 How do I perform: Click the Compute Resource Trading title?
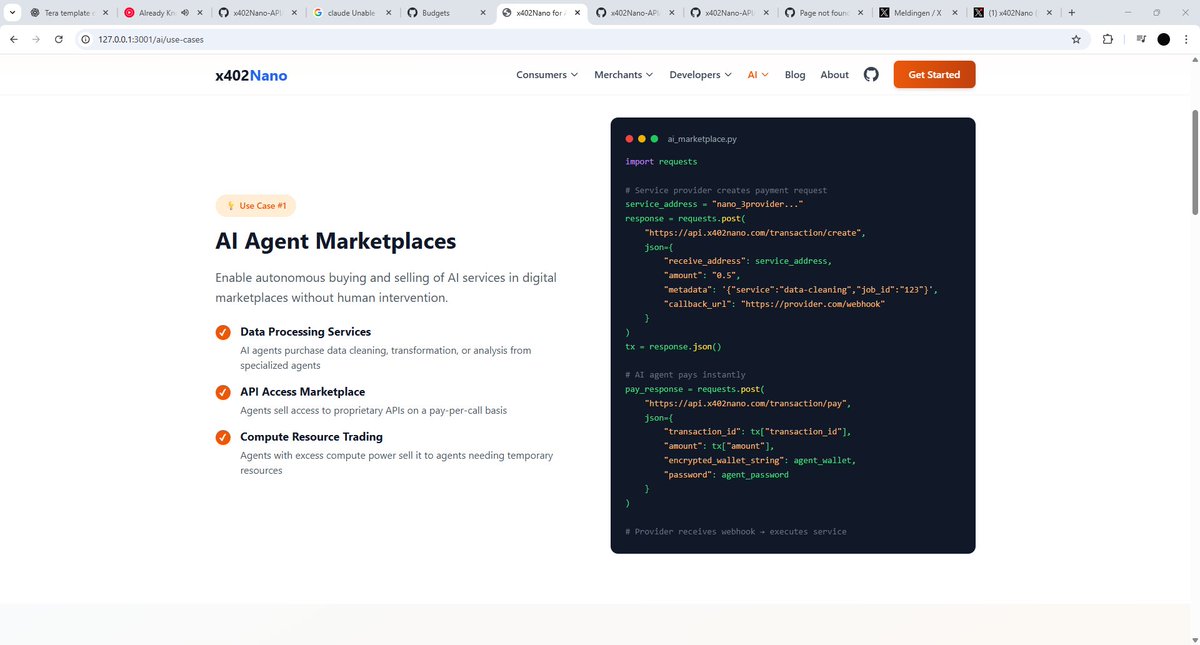pos(311,437)
